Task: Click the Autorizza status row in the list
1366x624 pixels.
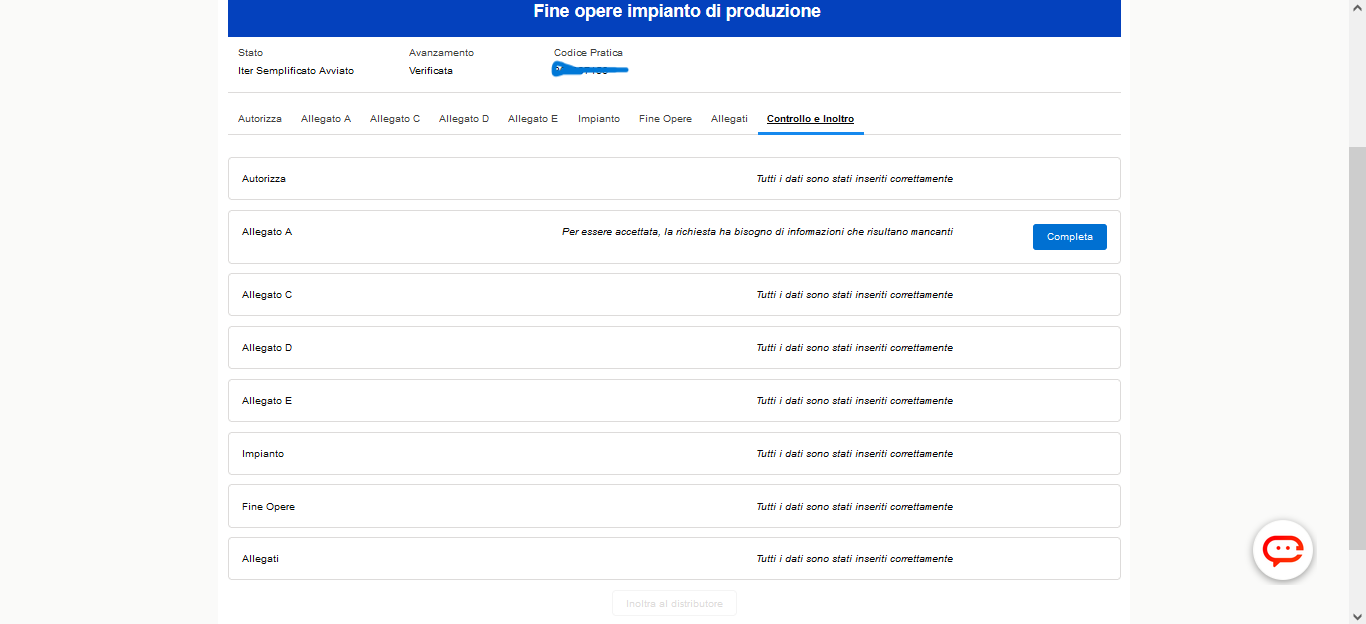Action: [x=674, y=179]
